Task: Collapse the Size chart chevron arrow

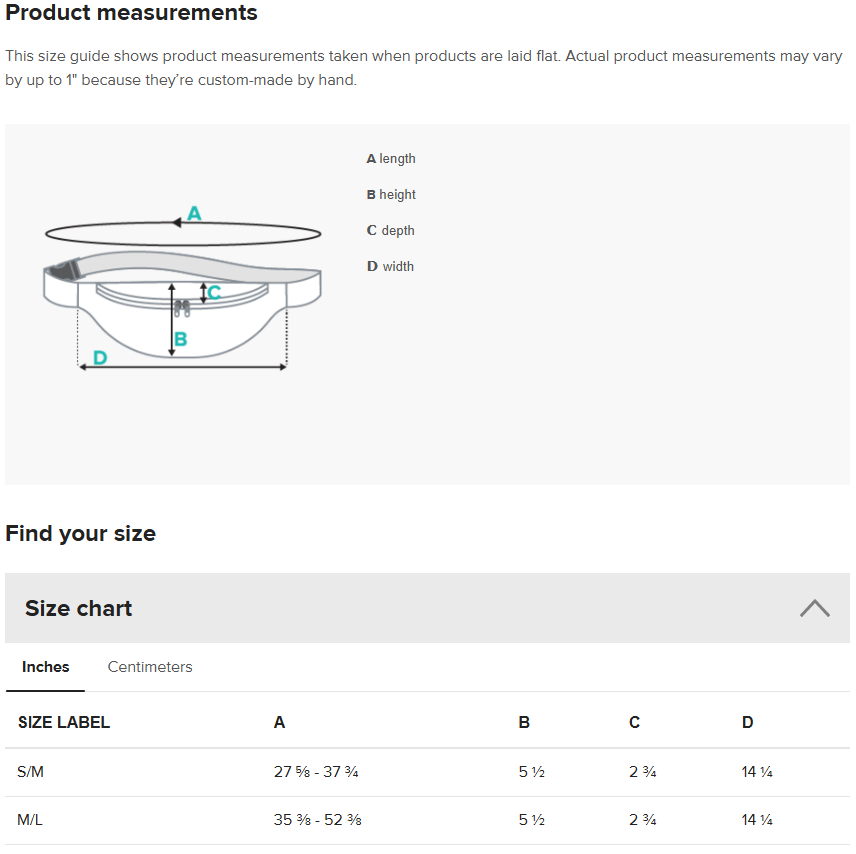Action: coord(814,608)
